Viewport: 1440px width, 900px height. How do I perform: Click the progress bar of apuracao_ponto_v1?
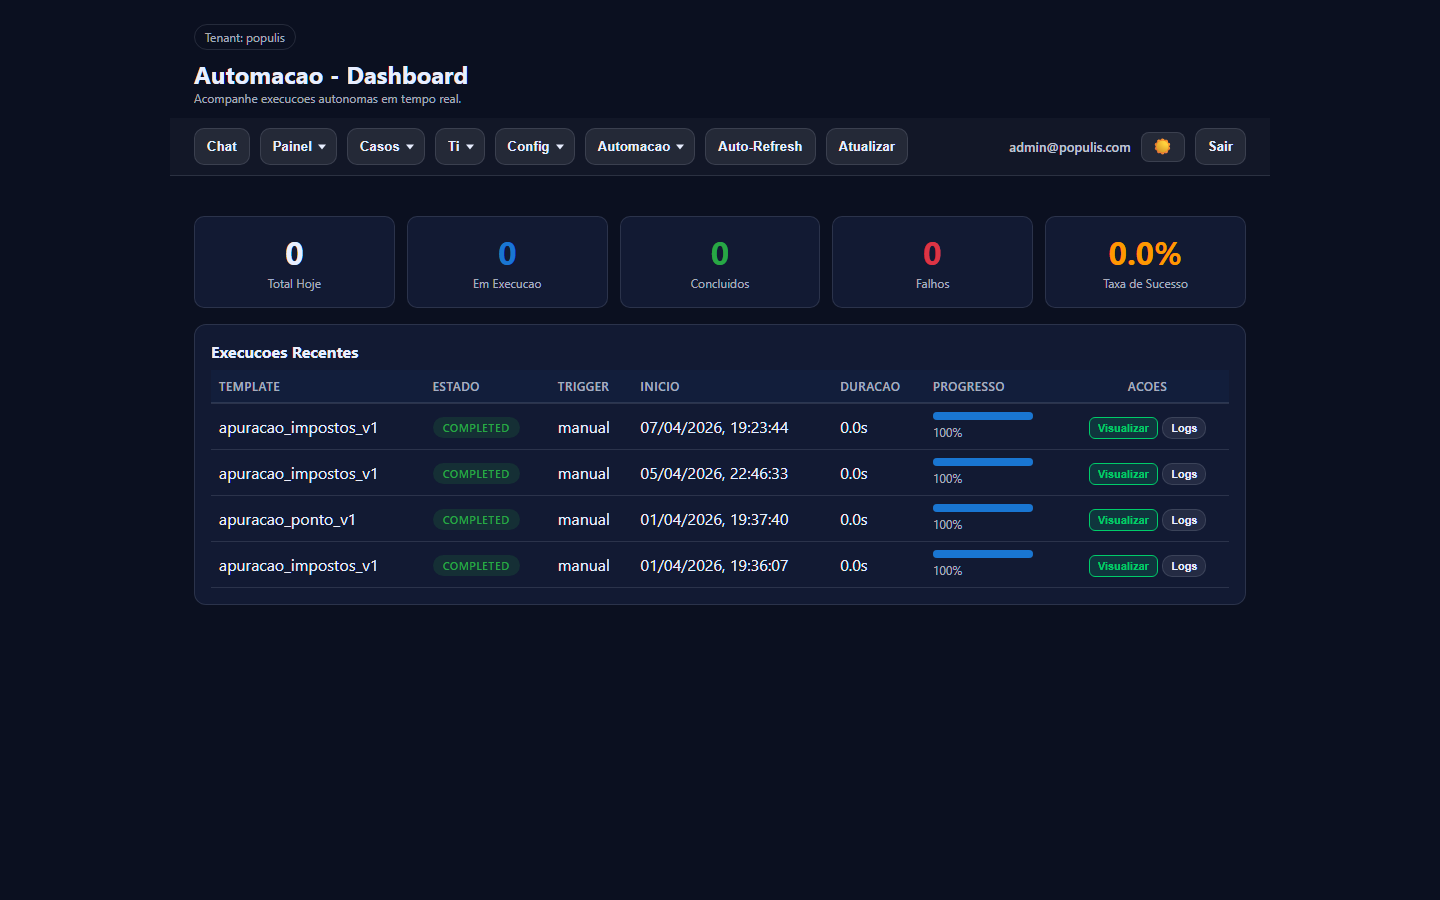tap(982, 508)
